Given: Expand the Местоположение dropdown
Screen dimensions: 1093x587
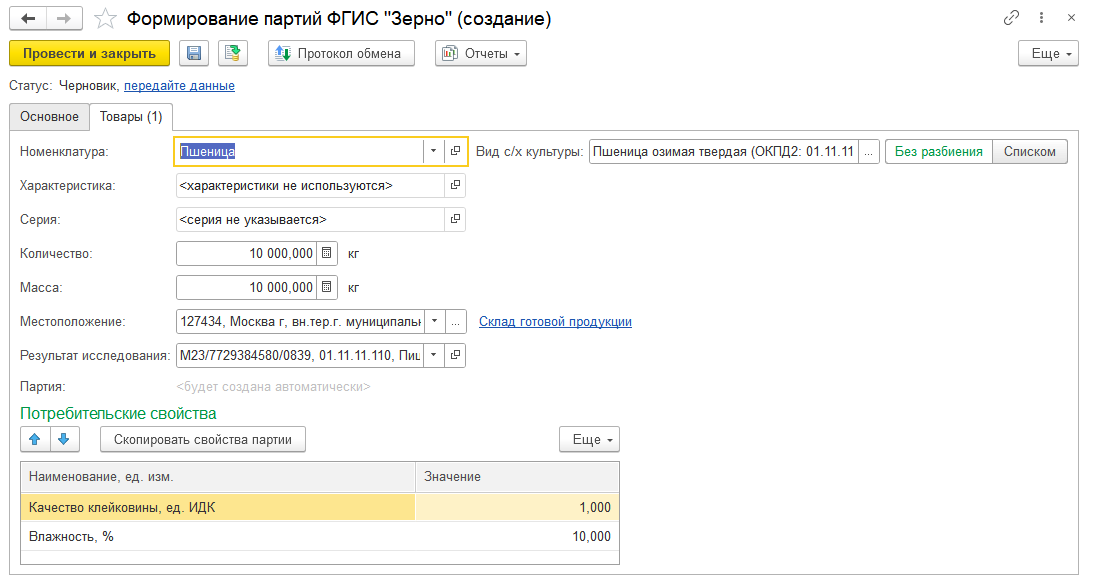Looking at the screenshot, I should tap(434, 322).
